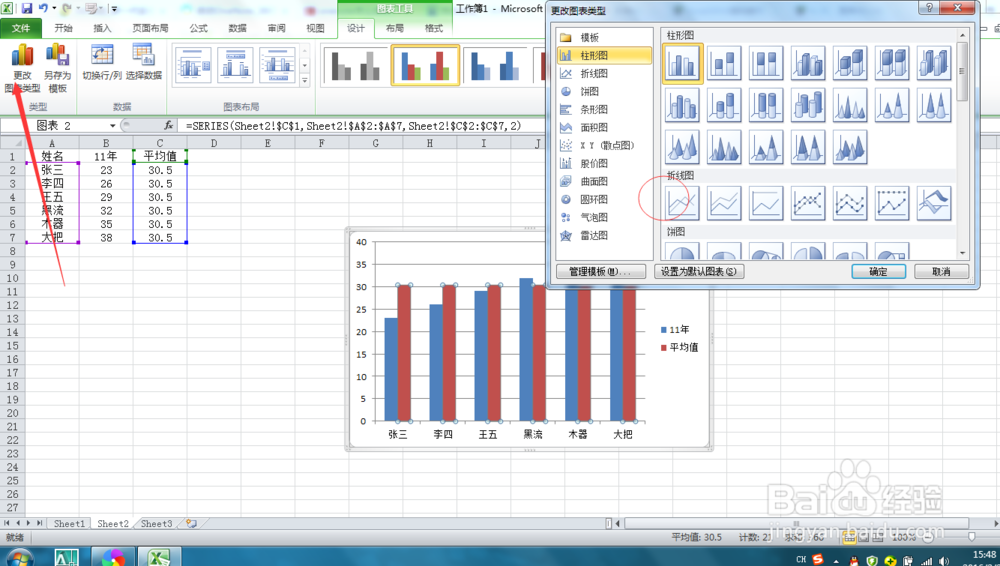Select 雷达图 category in chart type list
The width and height of the screenshot is (1000, 566).
[x=605, y=235]
